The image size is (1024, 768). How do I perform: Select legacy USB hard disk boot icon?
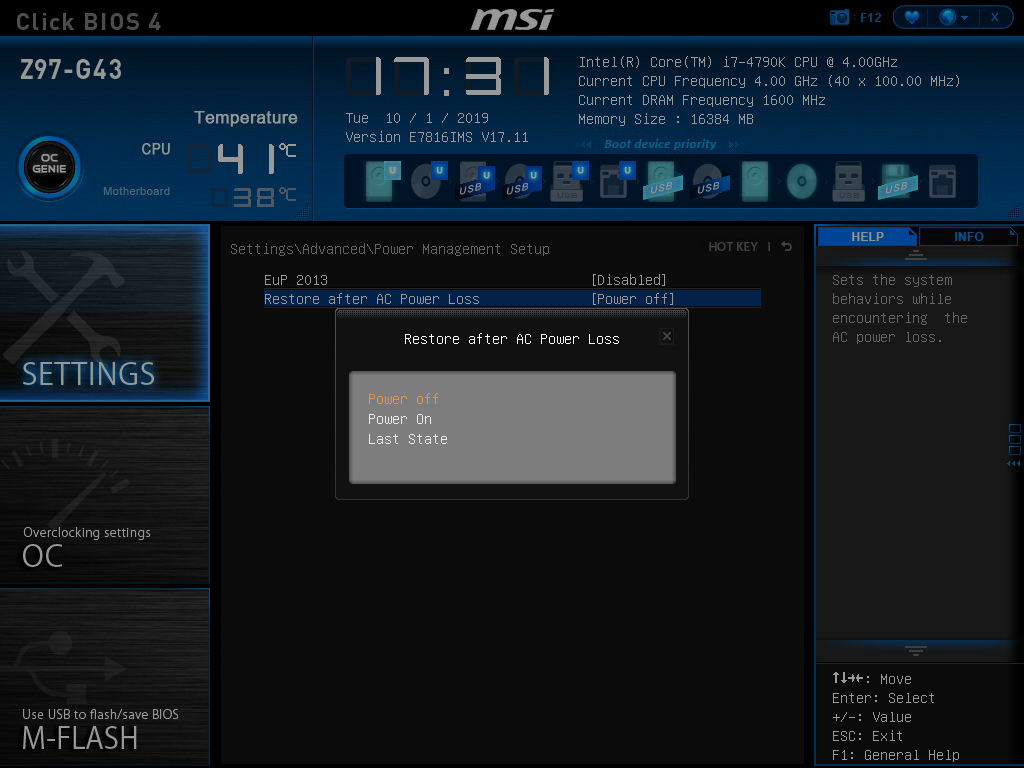click(x=662, y=180)
